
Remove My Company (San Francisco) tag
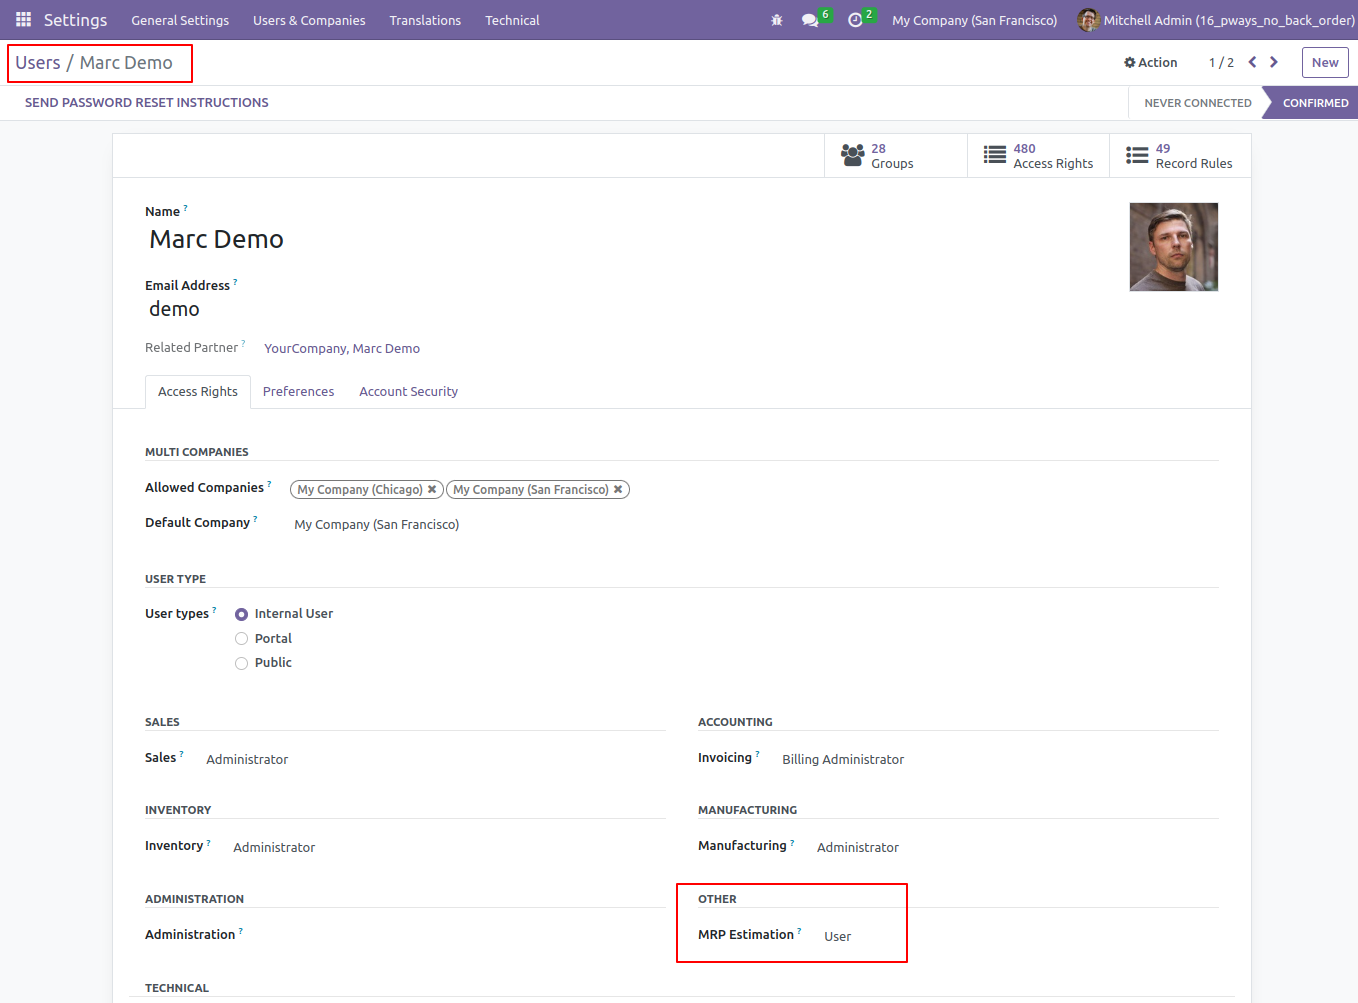[618, 489]
